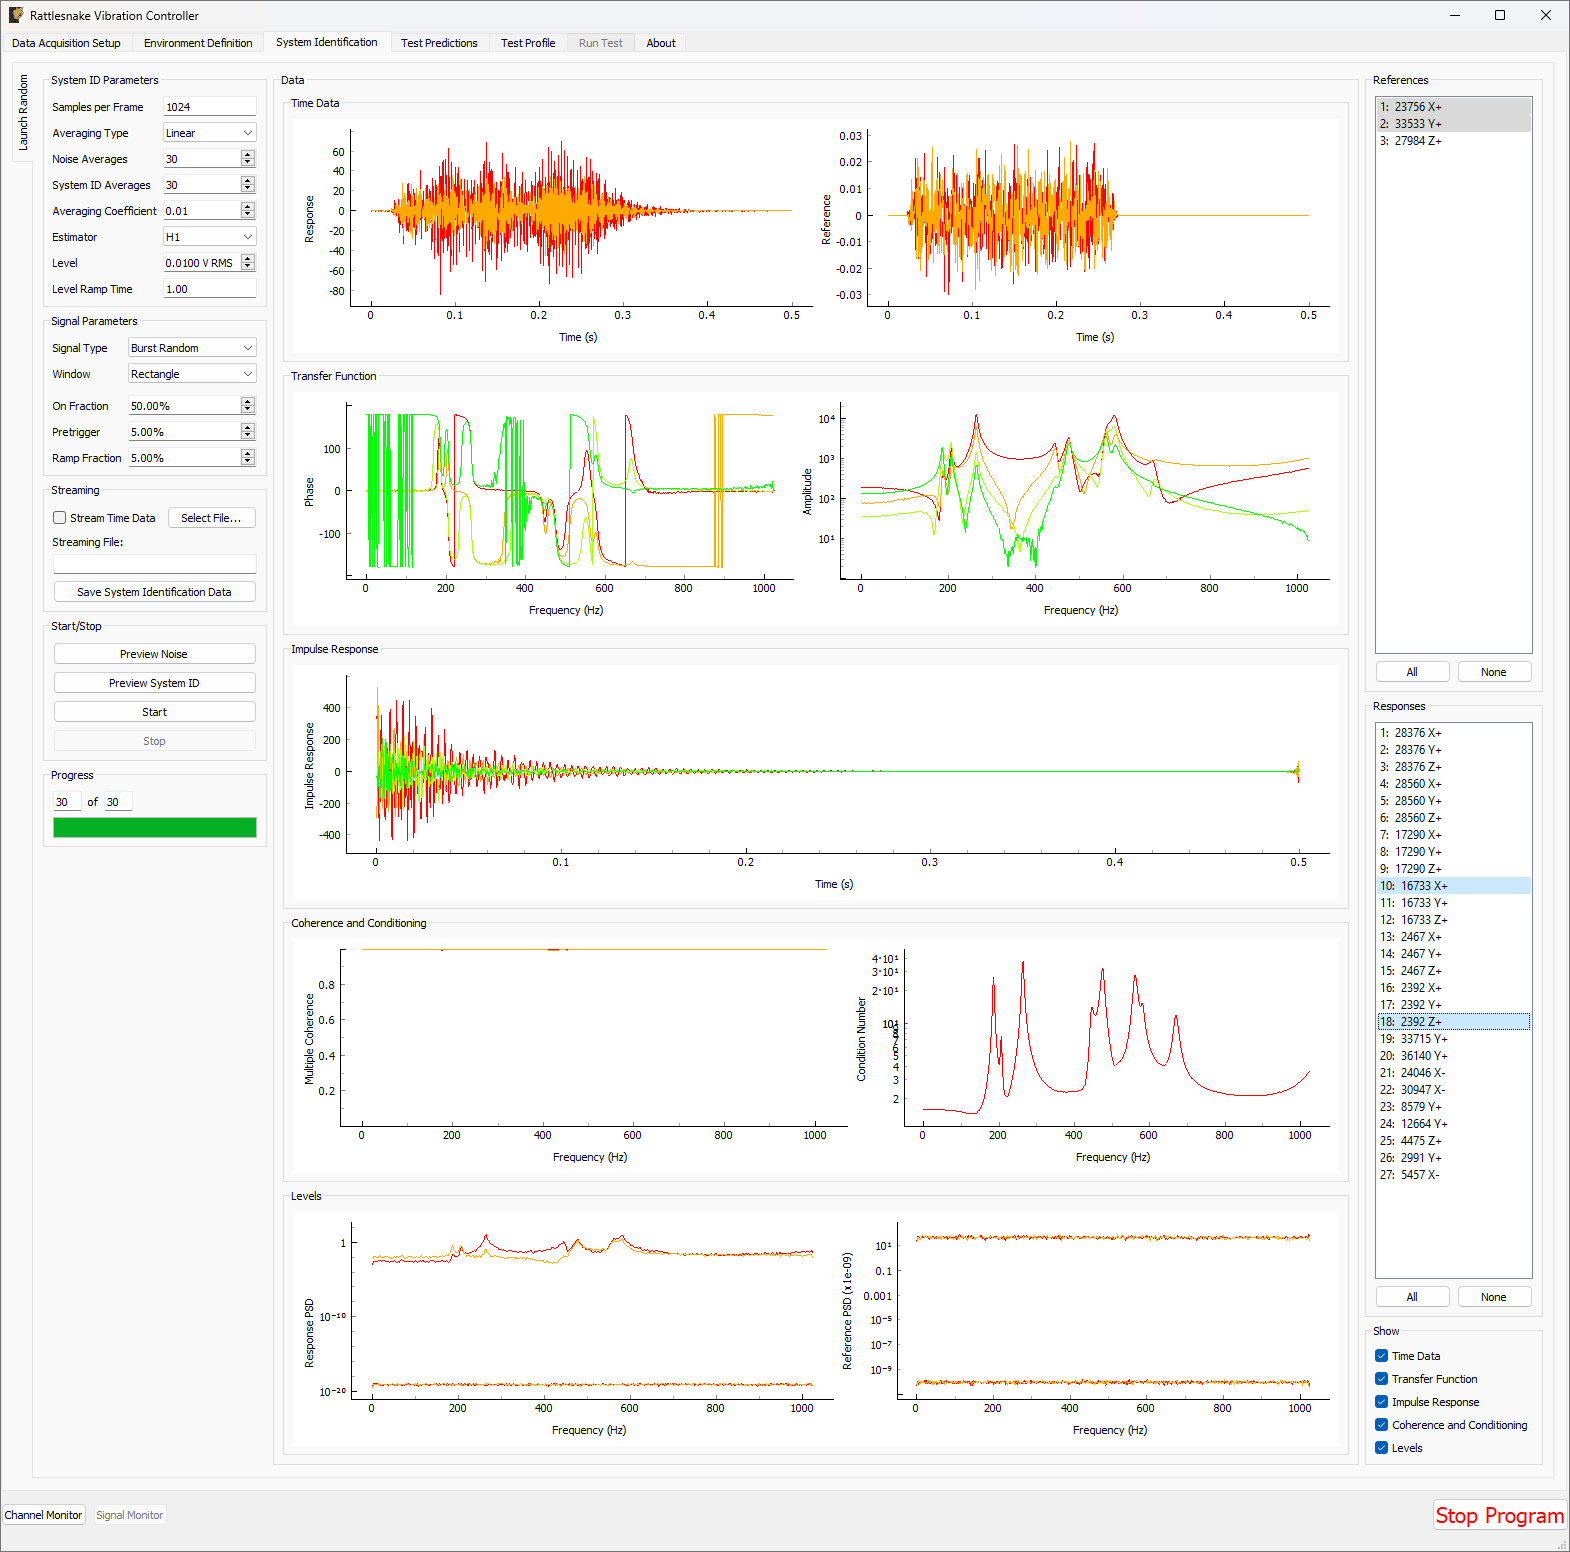Switch to the Test Predictions tab
The height and width of the screenshot is (1552, 1570).
[x=439, y=43]
